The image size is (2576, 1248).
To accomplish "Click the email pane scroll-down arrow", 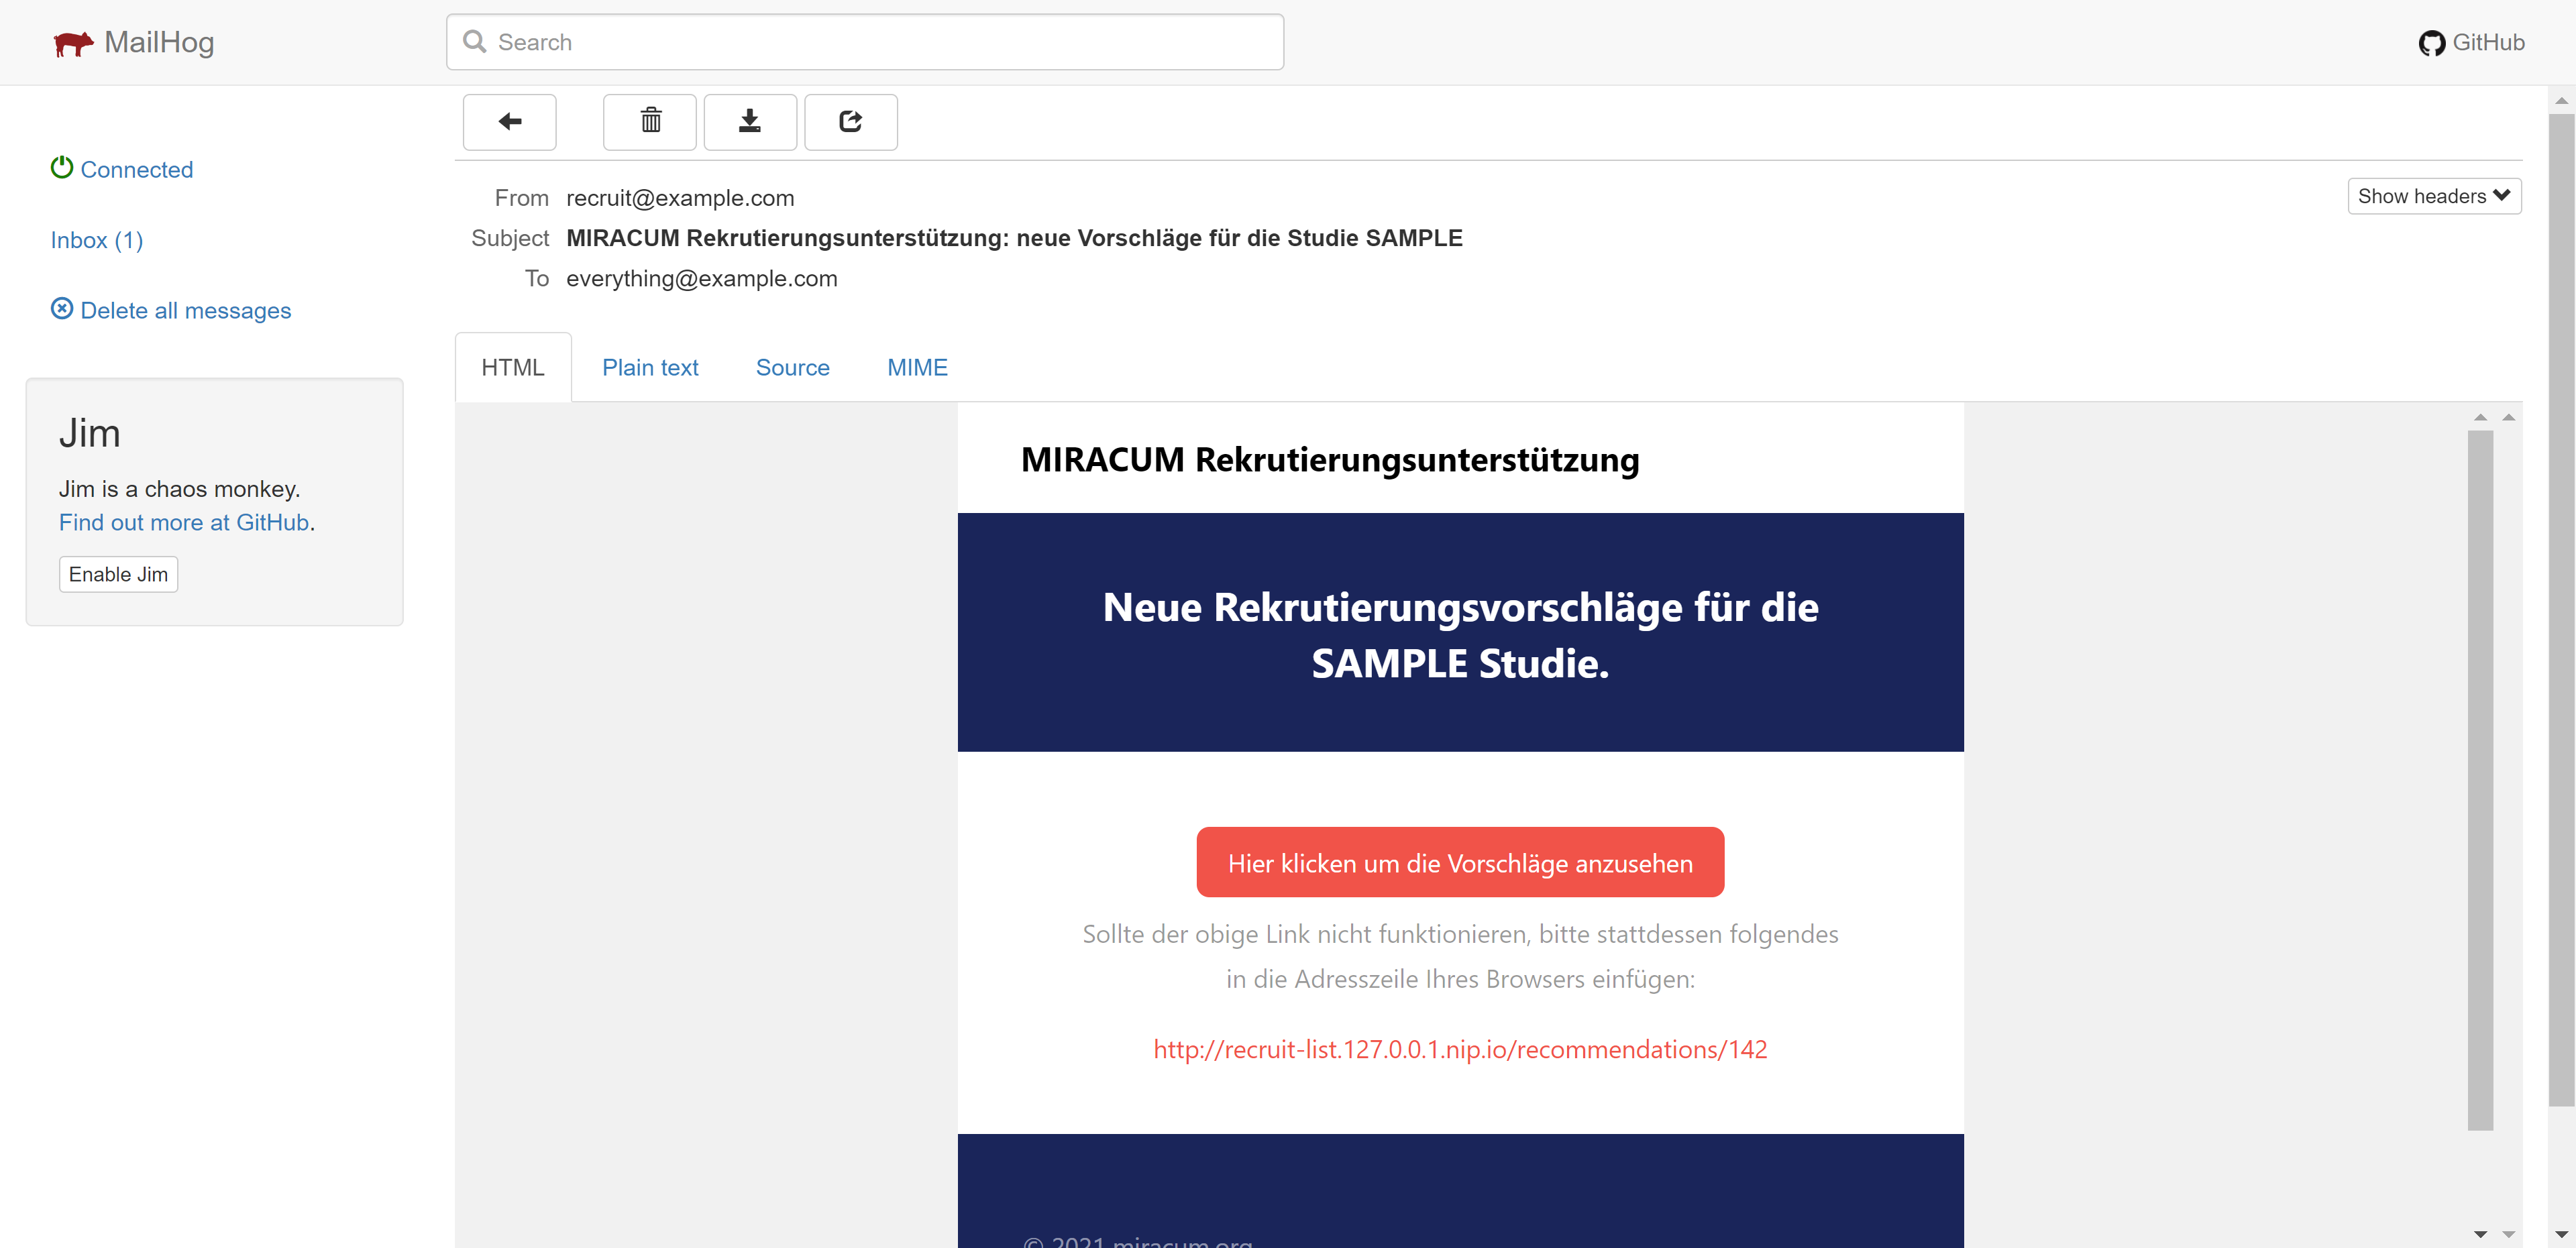I will [2480, 1234].
